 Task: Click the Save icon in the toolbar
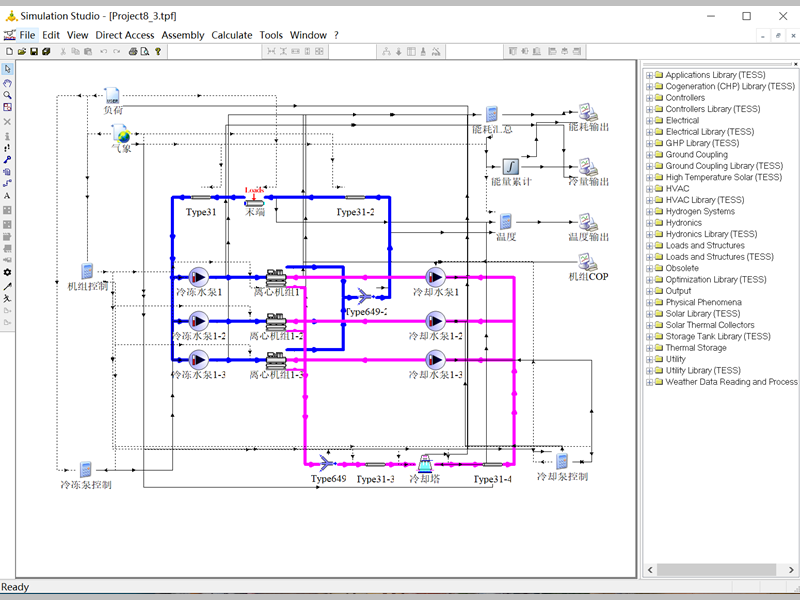(33, 51)
